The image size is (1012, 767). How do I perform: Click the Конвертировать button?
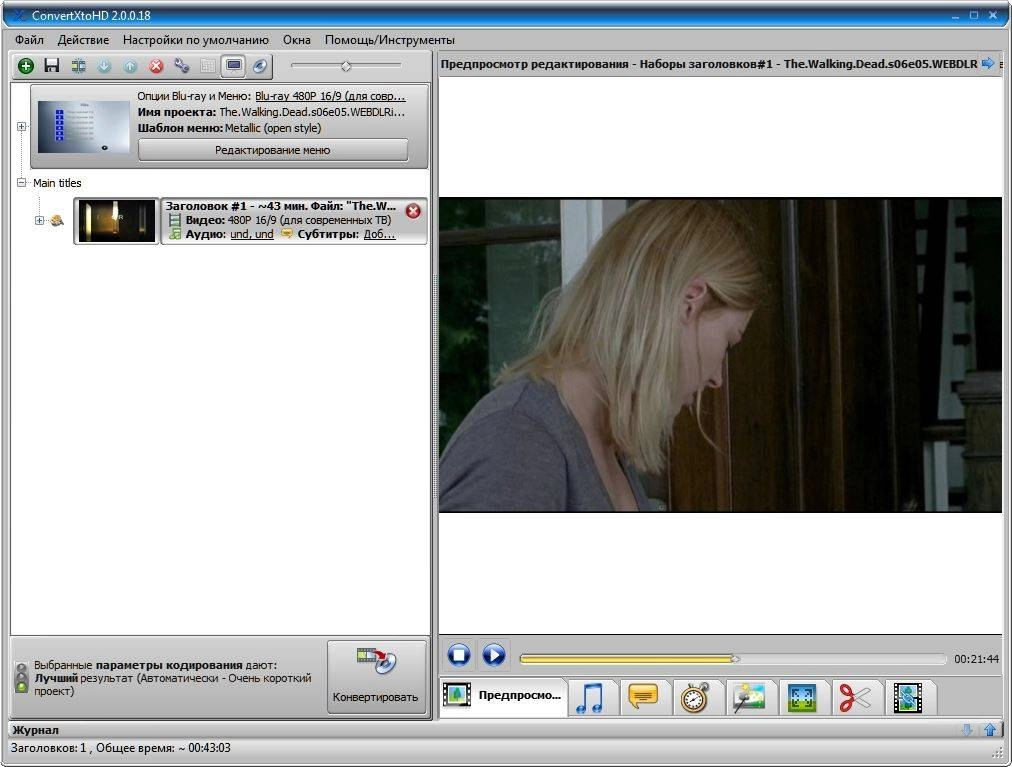(x=376, y=677)
